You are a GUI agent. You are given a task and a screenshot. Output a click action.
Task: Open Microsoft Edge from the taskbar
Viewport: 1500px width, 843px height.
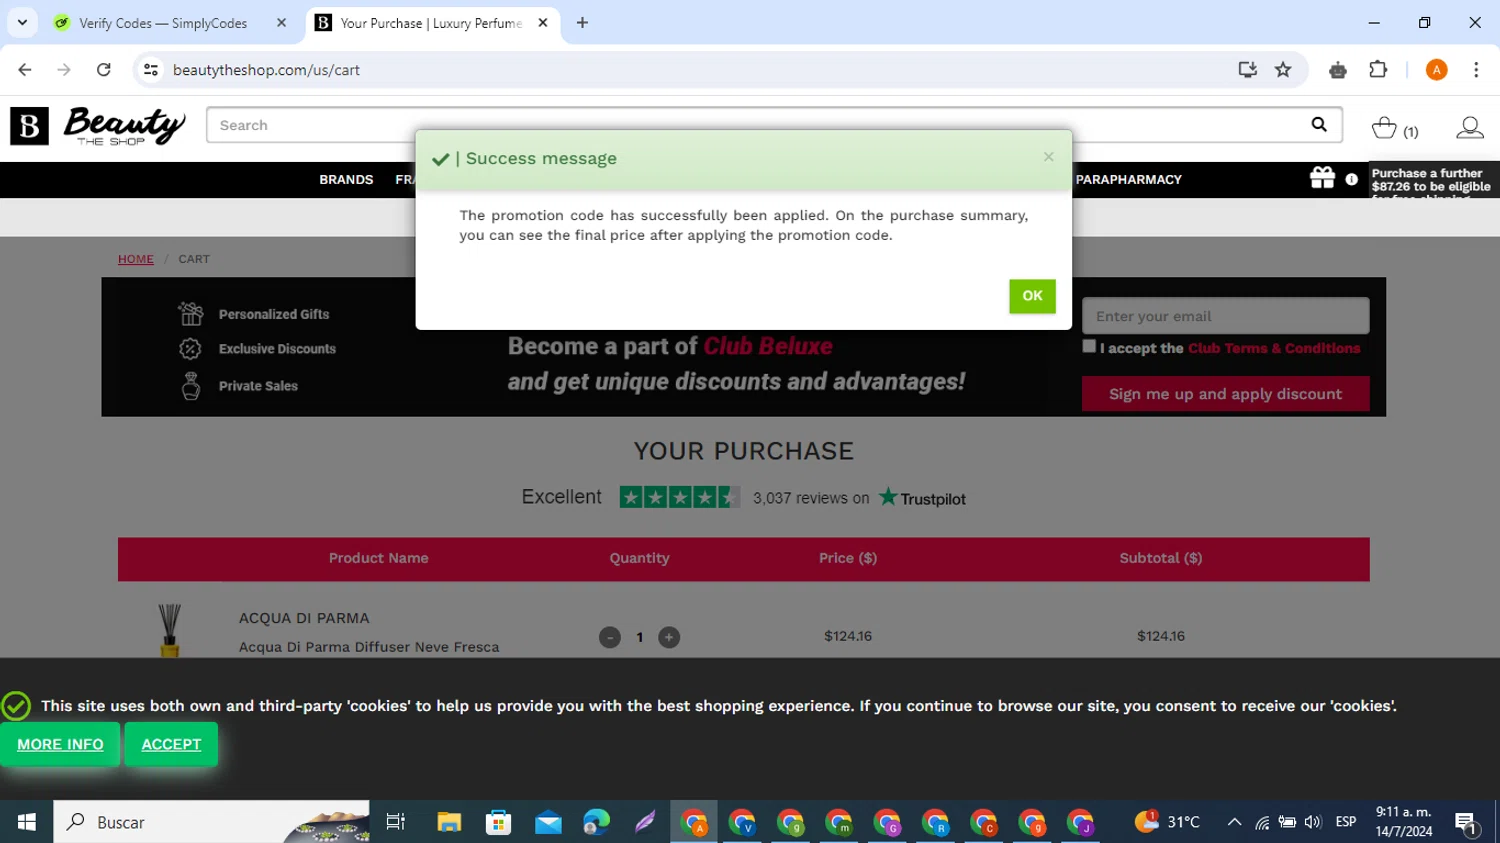point(597,822)
